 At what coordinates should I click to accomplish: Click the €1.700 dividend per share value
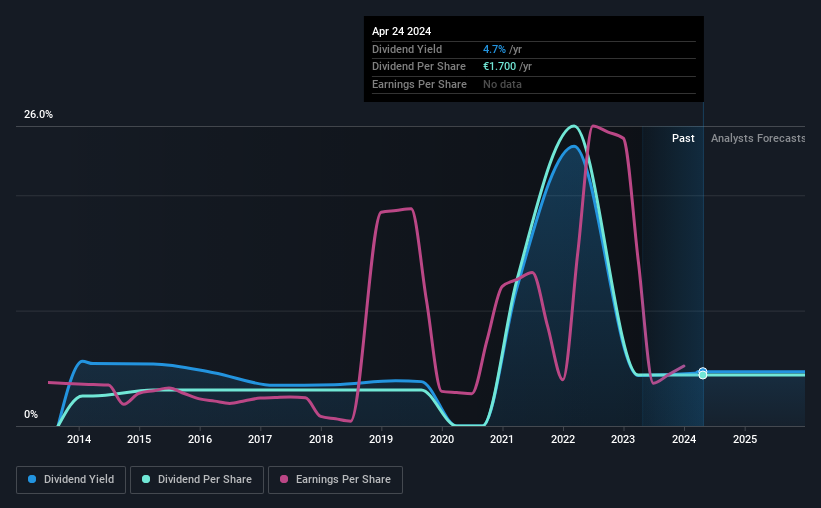[x=500, y=67]
